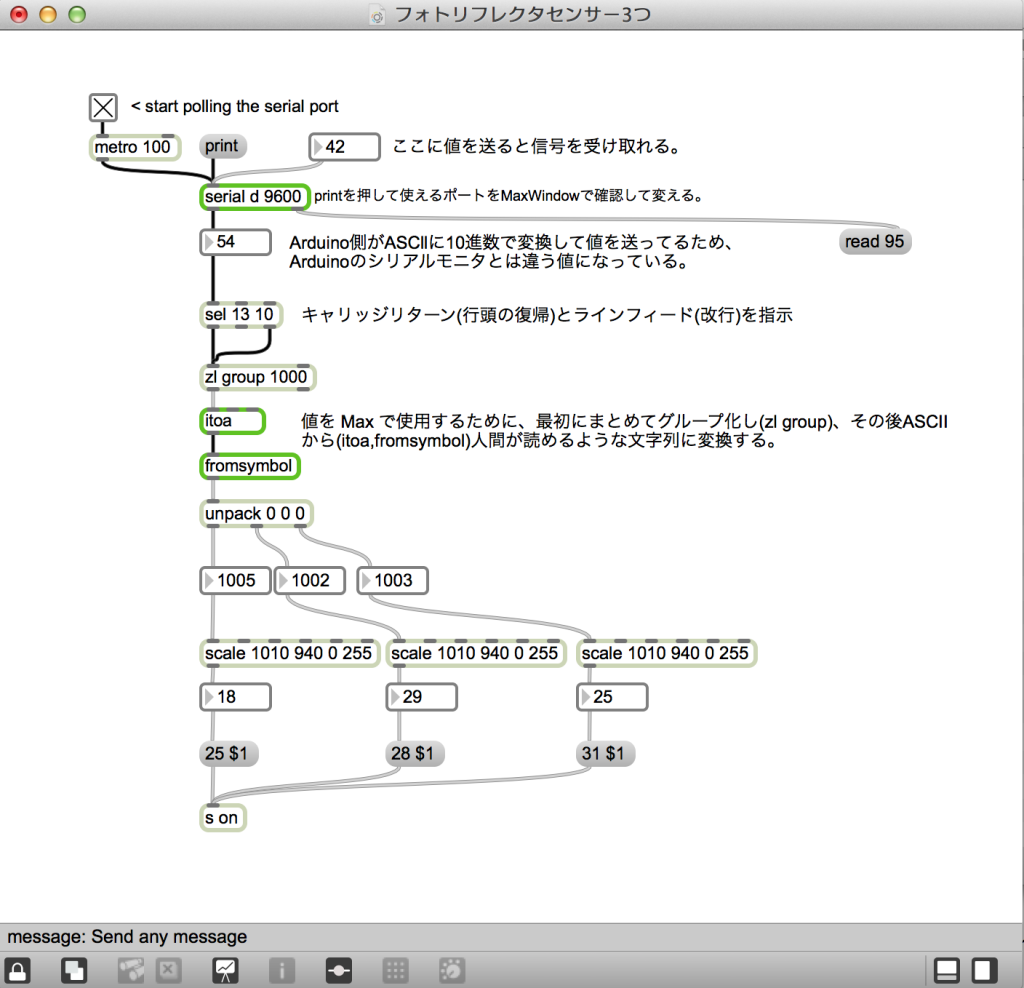Create a new object from the toolbar
Image resolution: width=1024 pixels, height=988 pixels.
pyautogui.click(x=74, y=969)
